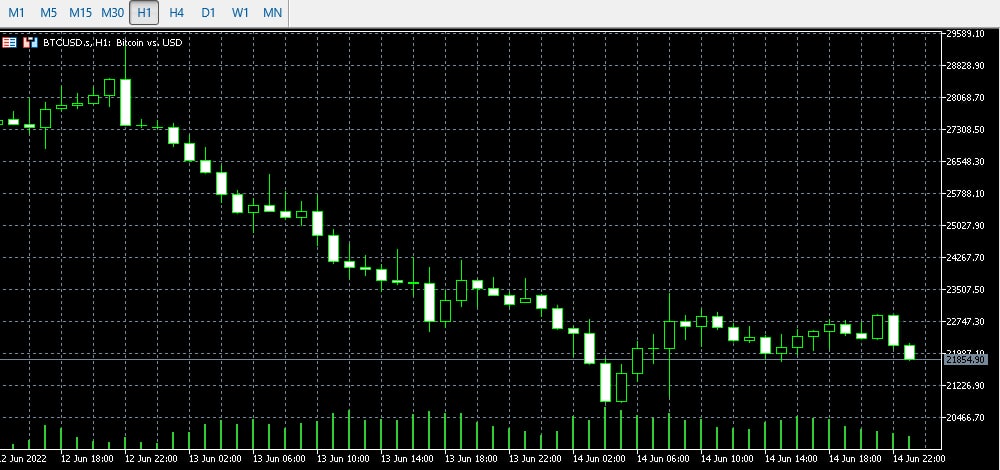Click the 13 Jun 02:00 time label
The image size is (1000, 470).
(x=215, y=459)
